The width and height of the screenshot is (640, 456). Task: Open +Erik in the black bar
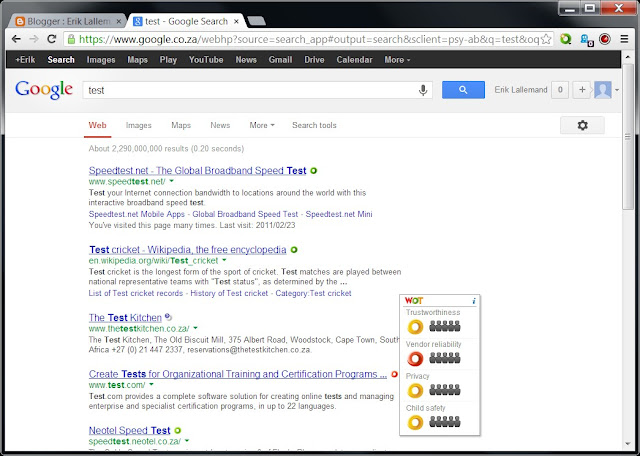tap(25, 60)
